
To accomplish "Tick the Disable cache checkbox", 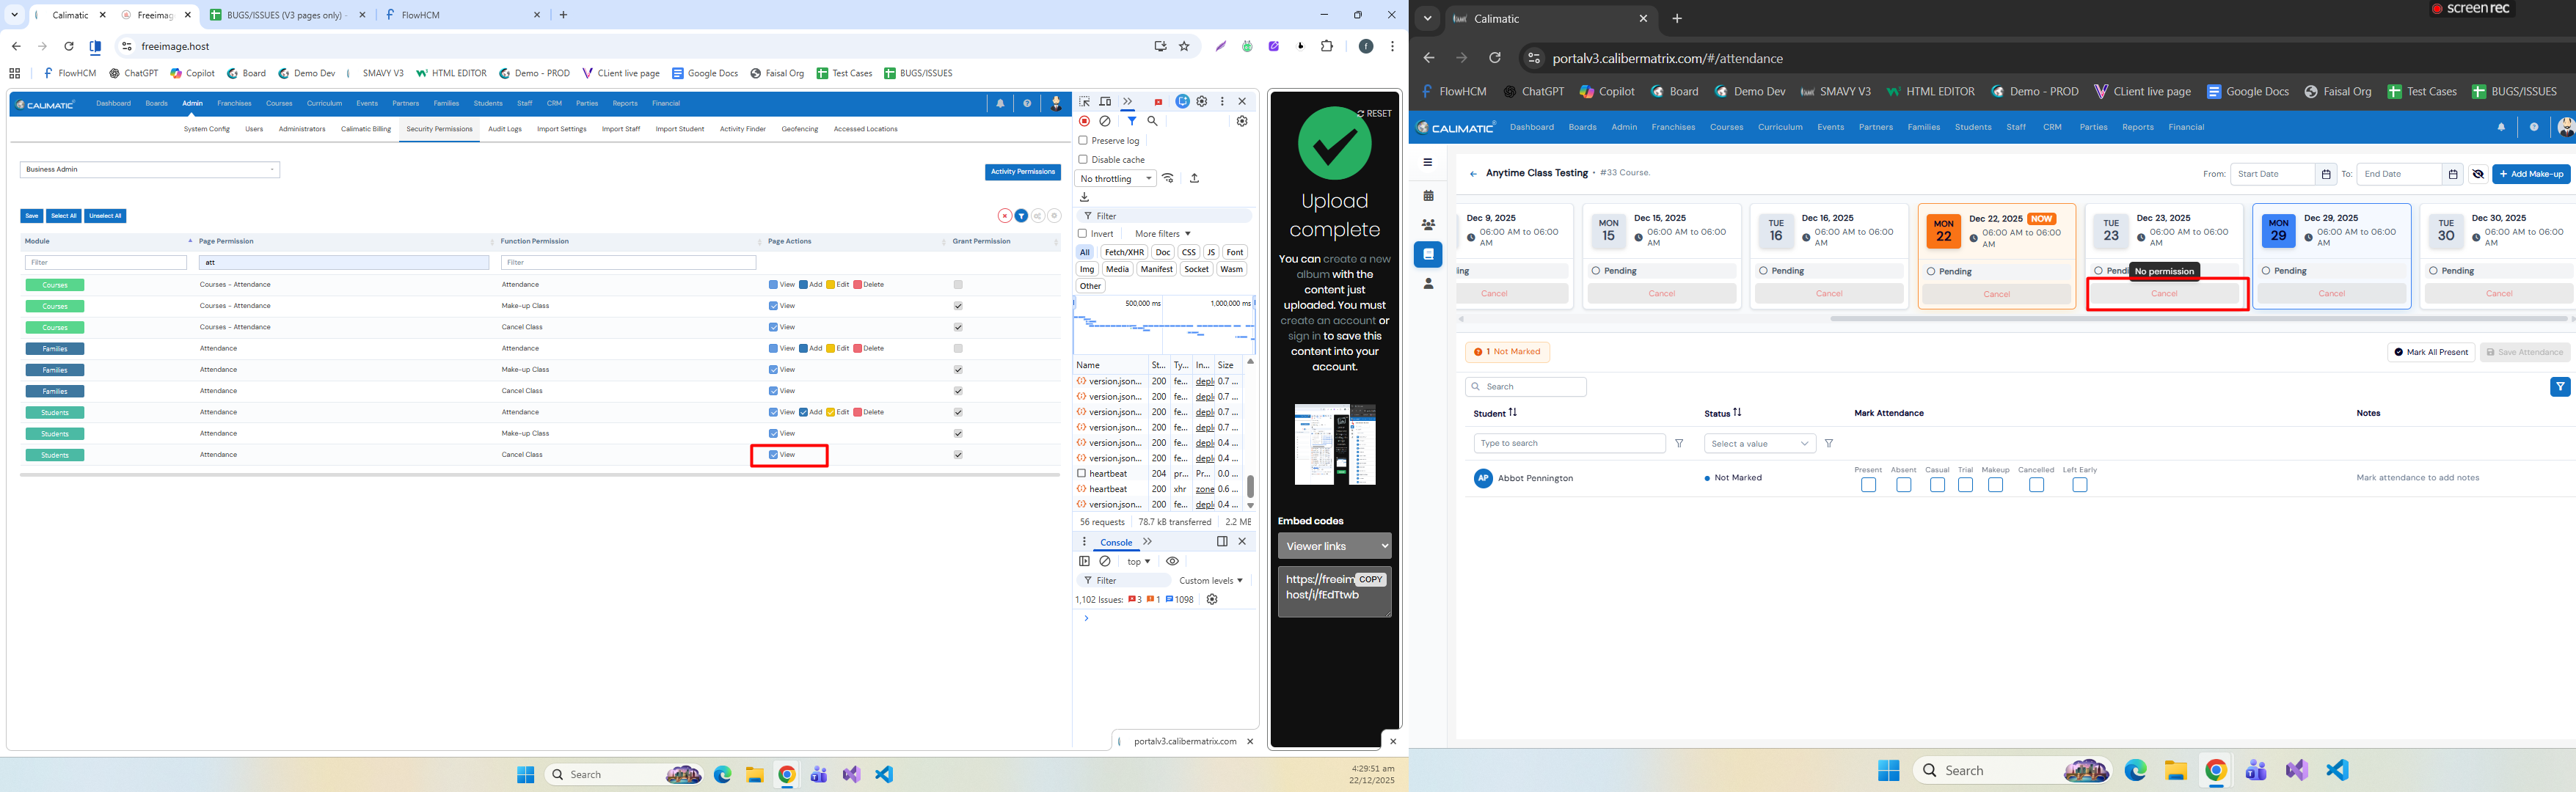I will pyautogui.click(x=1083, y=160).
